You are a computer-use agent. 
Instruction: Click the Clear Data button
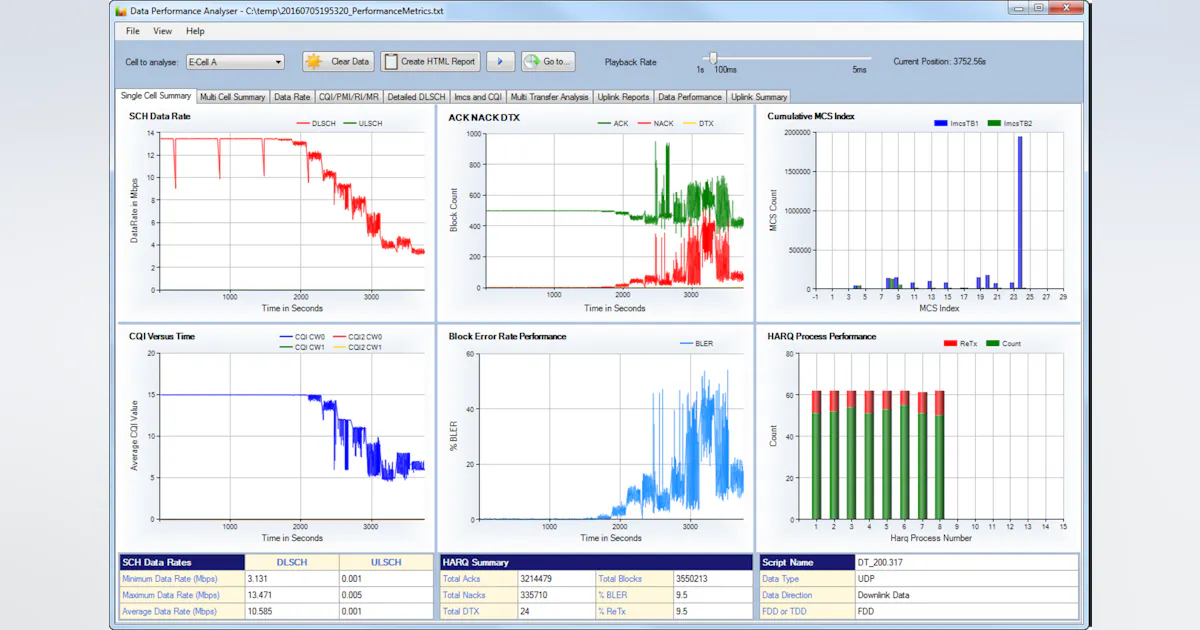(339, 61)
